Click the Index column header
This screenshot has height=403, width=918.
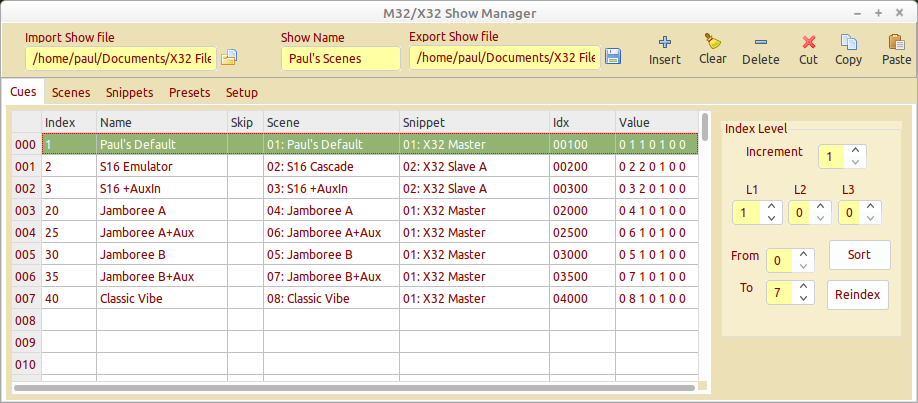coord(68,122)
